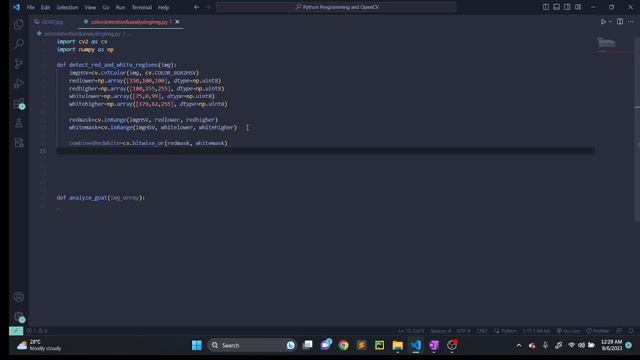Toggle the bottom panel layout icon

(556, 7)
